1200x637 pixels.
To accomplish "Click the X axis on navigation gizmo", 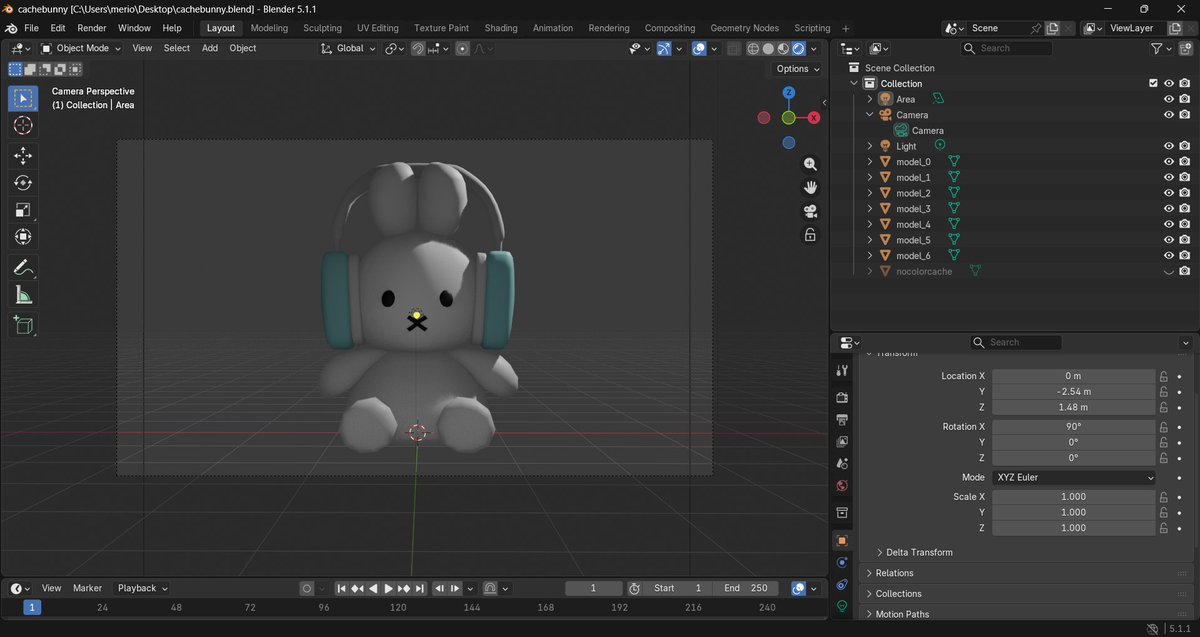I will point(814,117).
